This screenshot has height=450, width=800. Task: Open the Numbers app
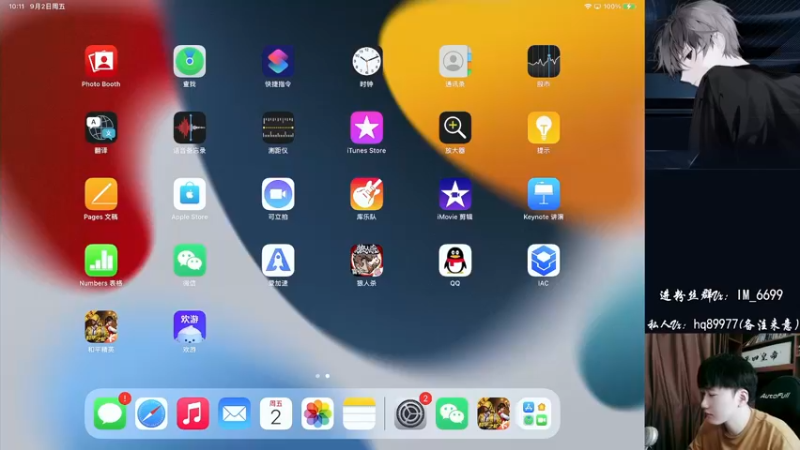[101, 260]
